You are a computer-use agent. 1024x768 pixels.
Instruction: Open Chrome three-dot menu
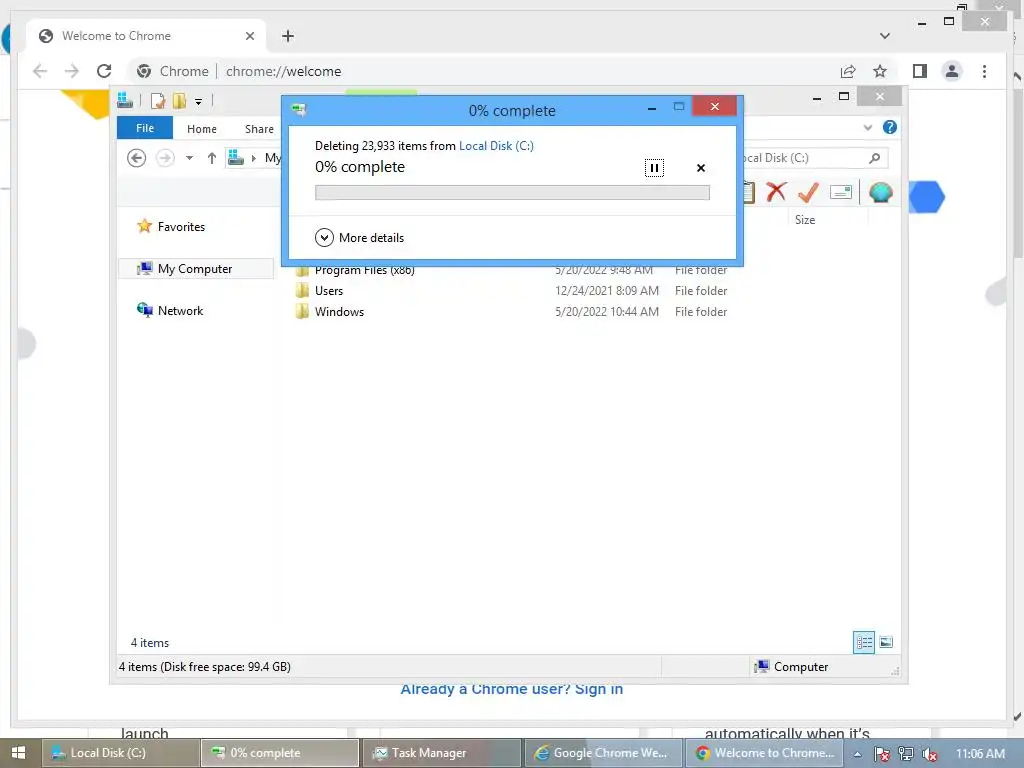(984, 71)
